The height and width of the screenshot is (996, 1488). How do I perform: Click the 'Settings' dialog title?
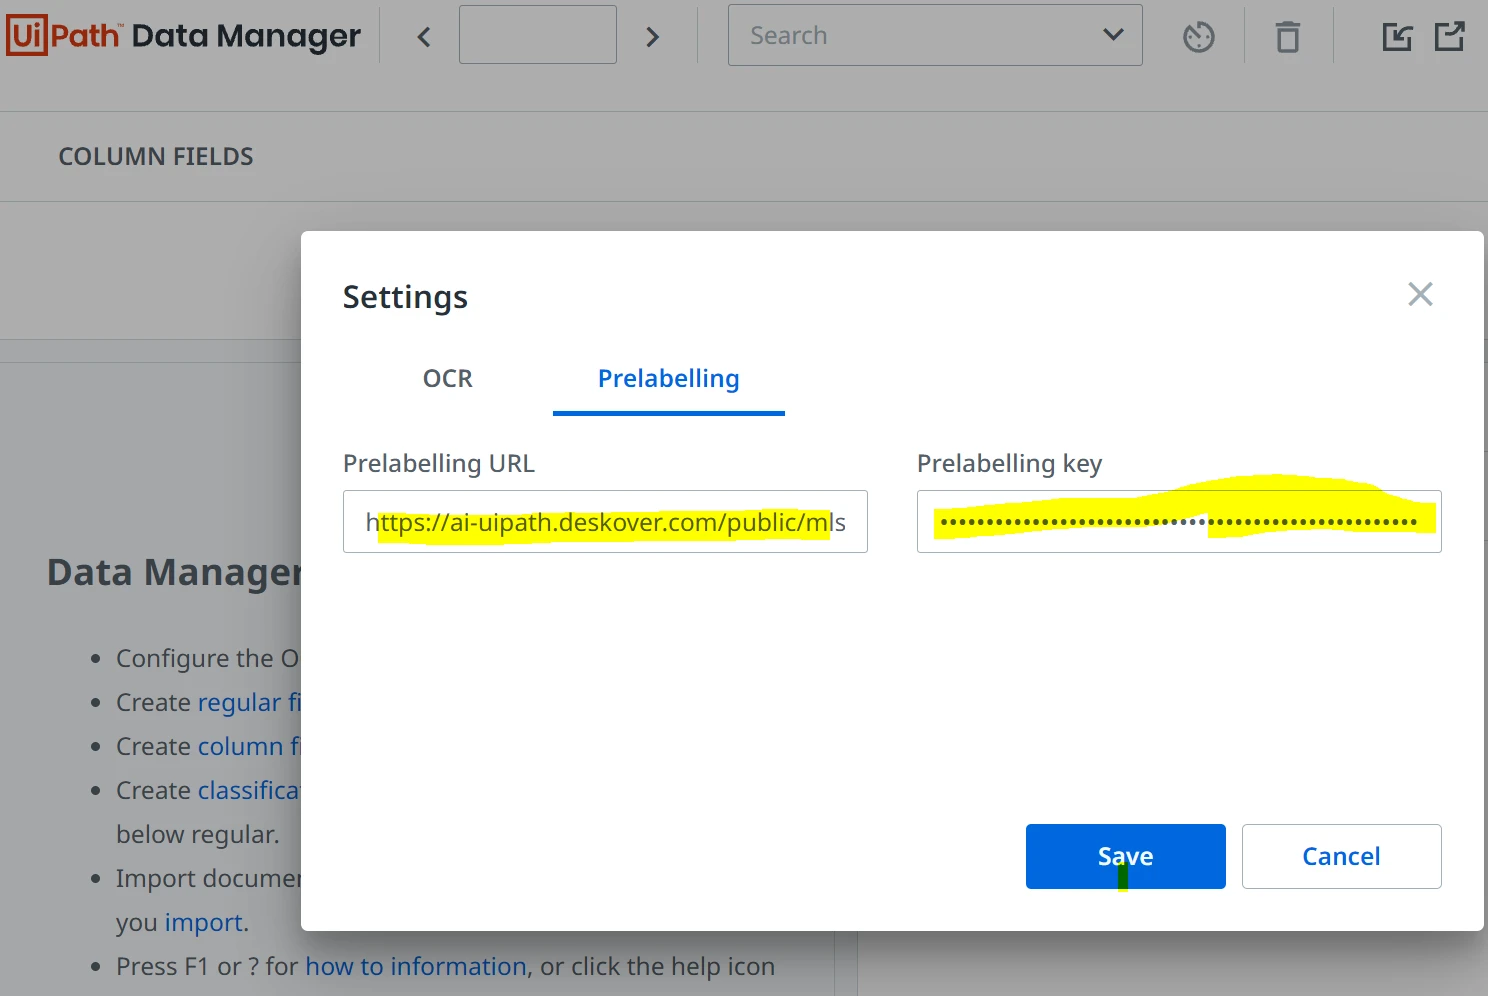(x=405, y=297)
